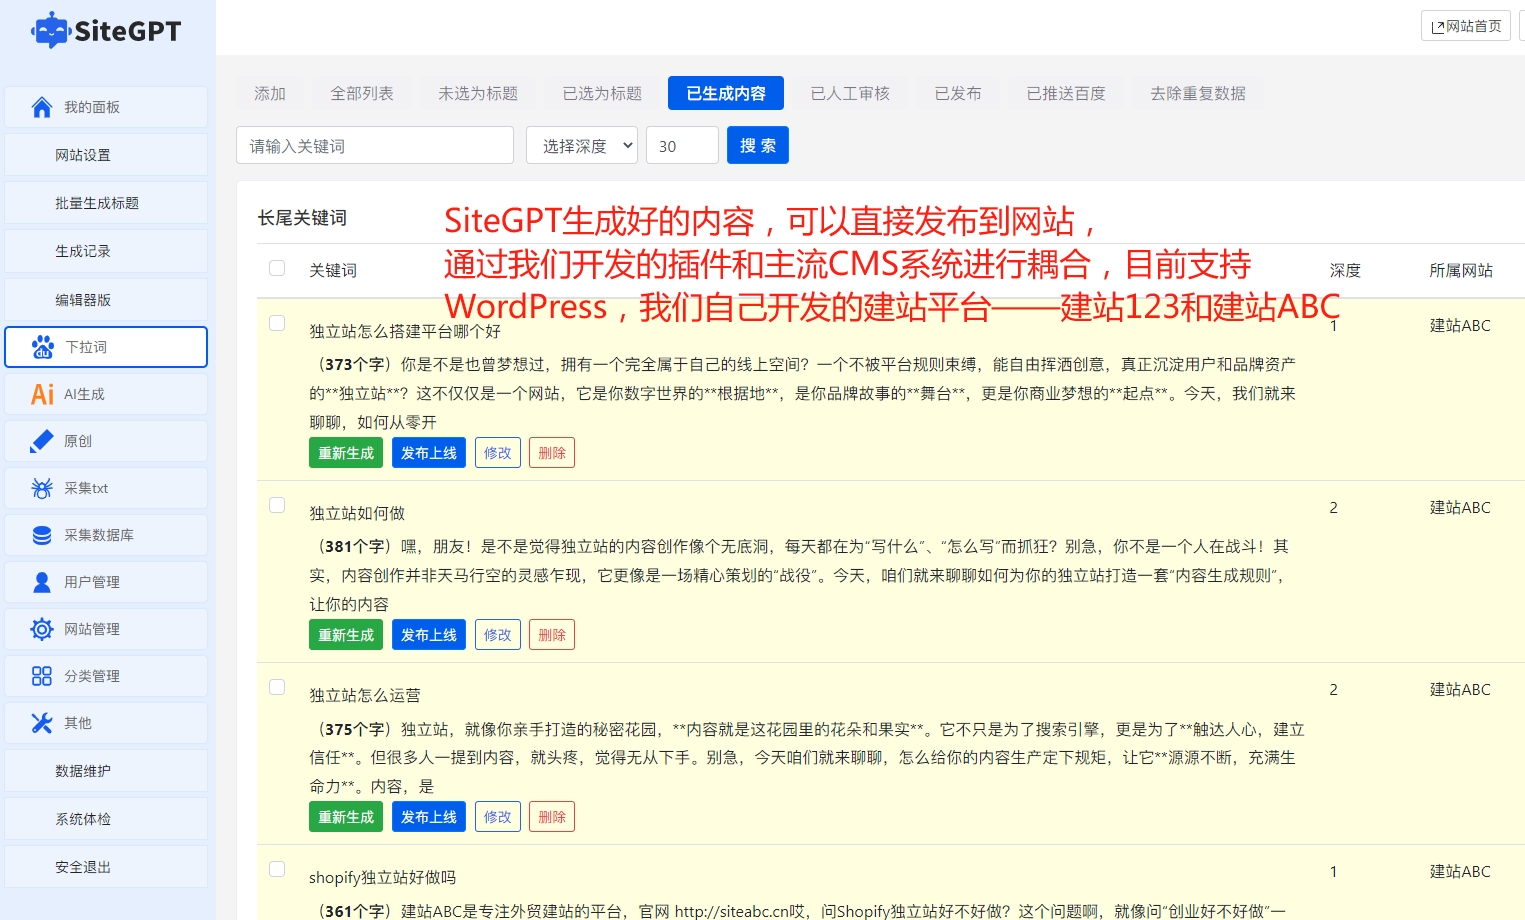The width and height of the screenshot is (1525, 920).
Task: Click the pencil icon beside 原创
Action: pyautogui.click(x=42, y=441)
